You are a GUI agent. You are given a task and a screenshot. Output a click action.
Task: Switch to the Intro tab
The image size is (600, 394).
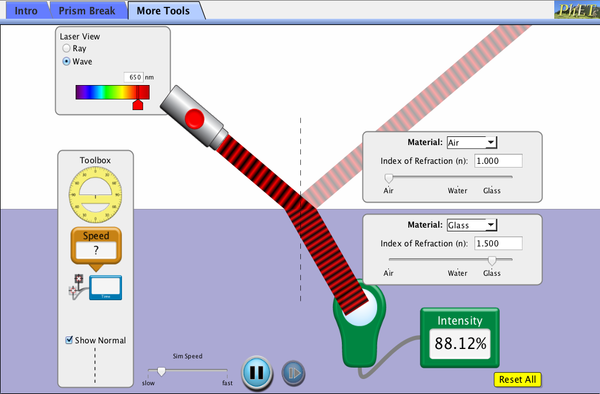26,10
